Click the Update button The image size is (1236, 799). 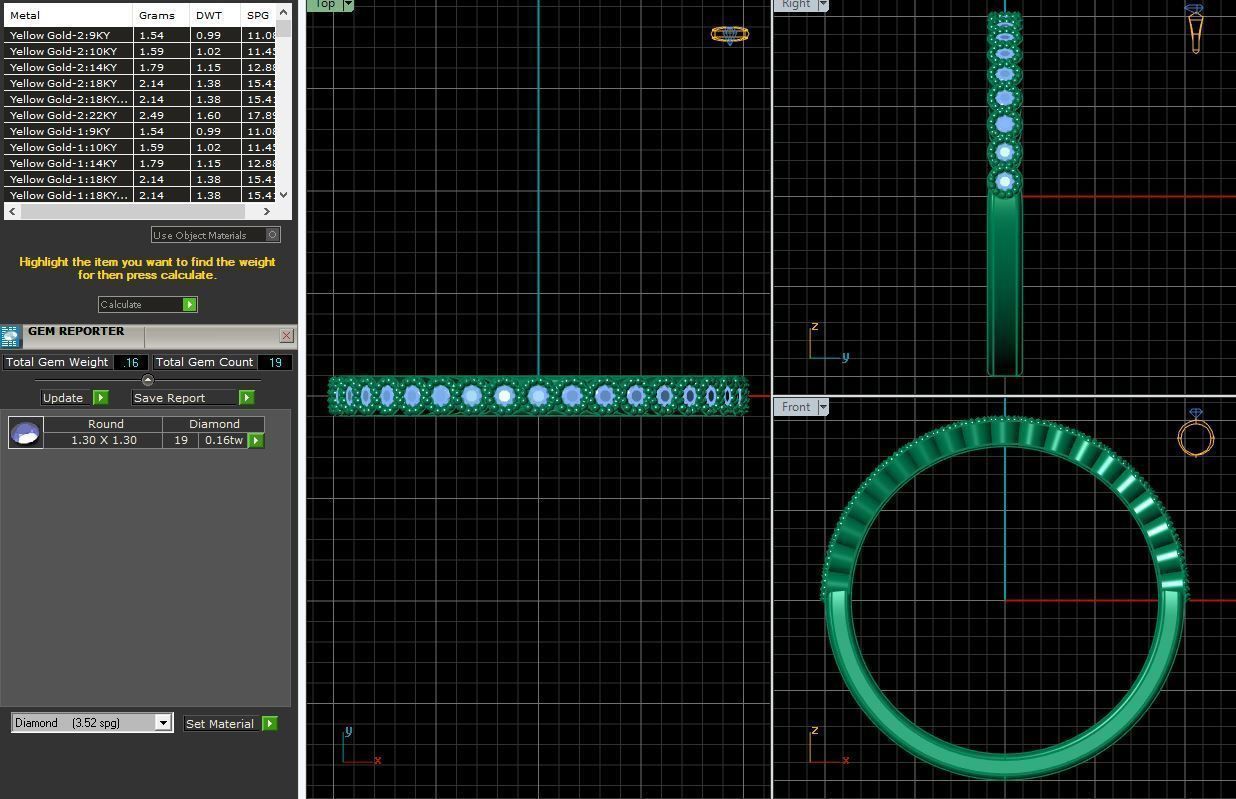[74, 397]
